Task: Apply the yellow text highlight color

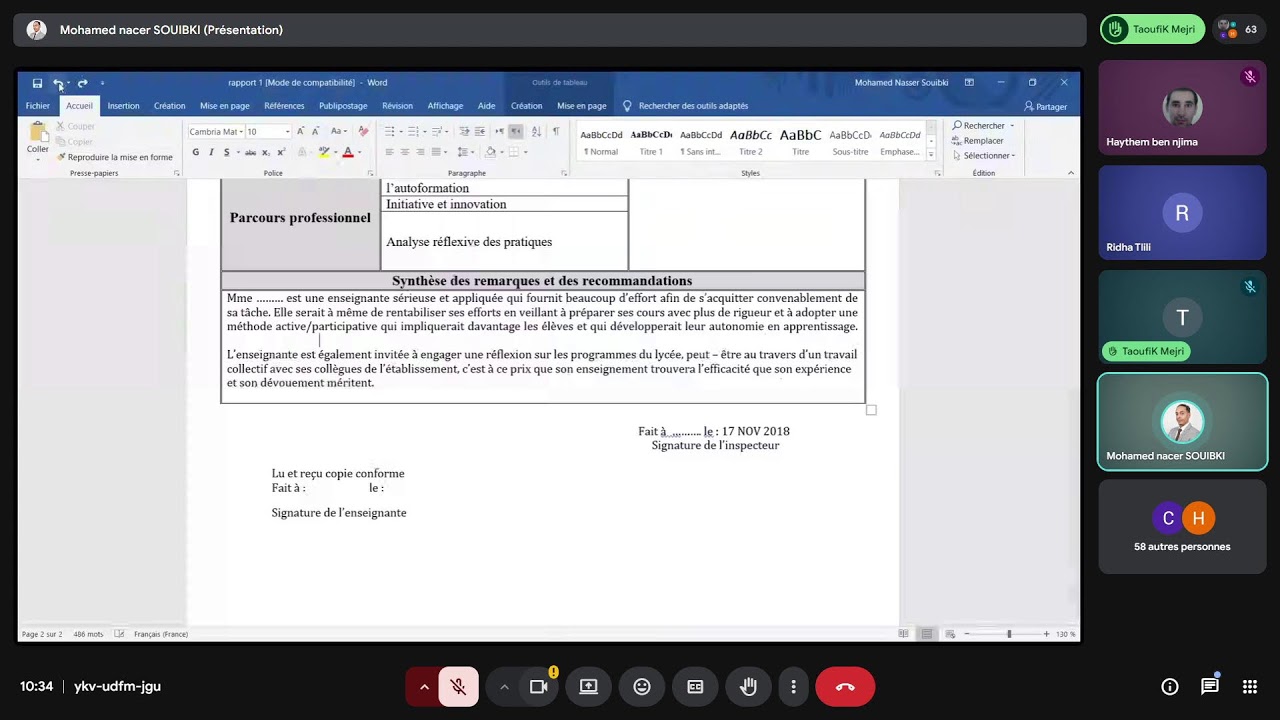Action: click(x=323, y=152)
